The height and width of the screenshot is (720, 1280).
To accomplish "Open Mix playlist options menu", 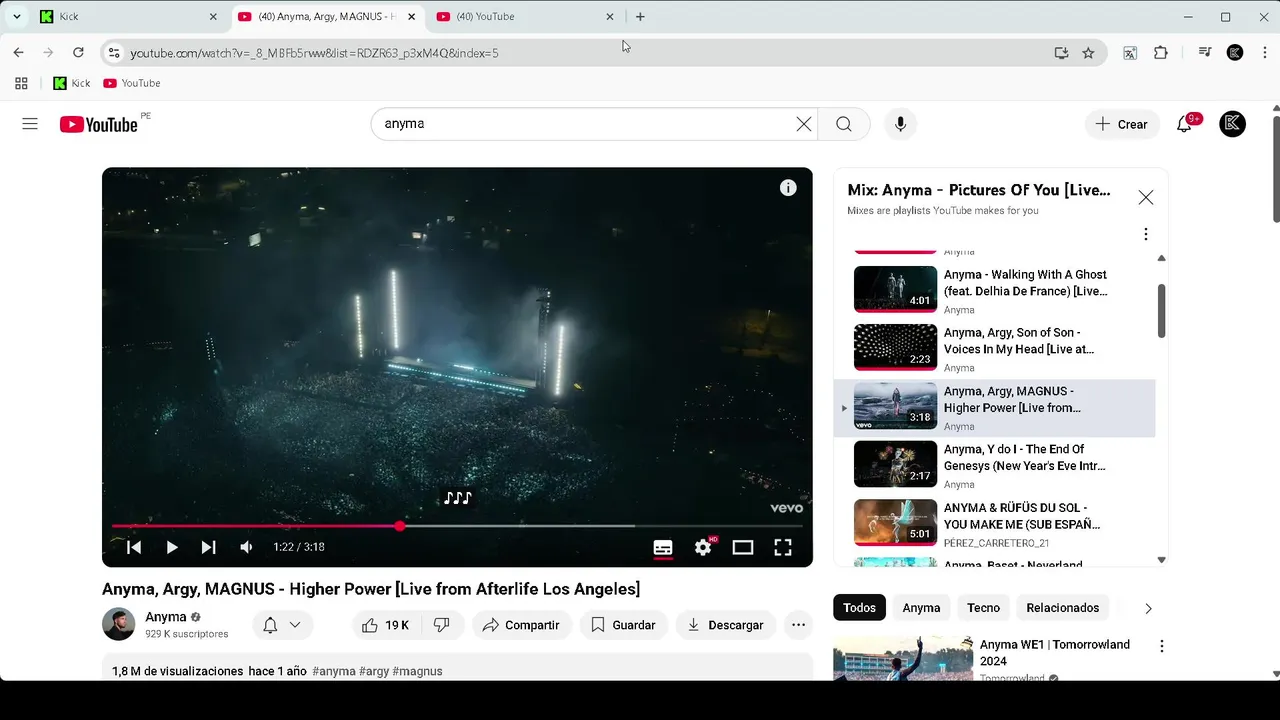I will tap(1146, 234).
